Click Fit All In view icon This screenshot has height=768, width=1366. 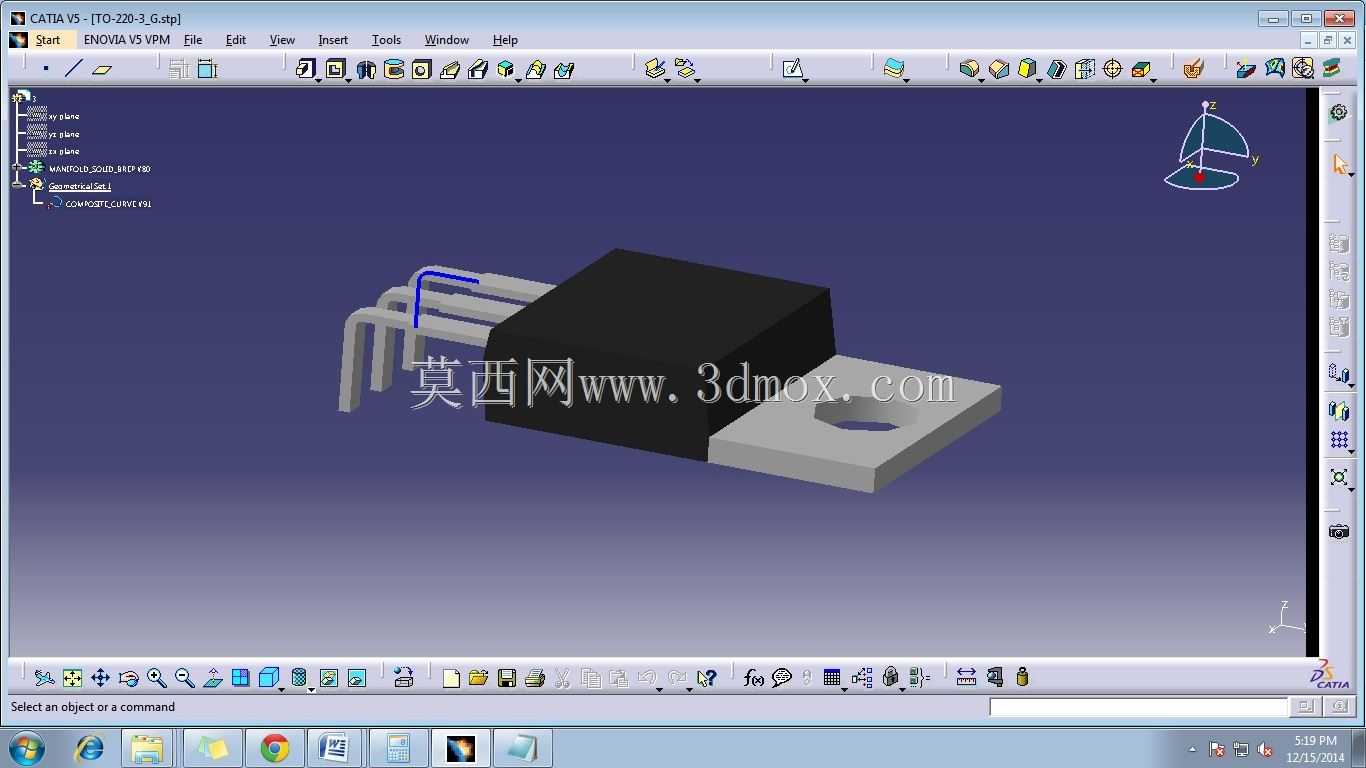[x=72, y=678]
